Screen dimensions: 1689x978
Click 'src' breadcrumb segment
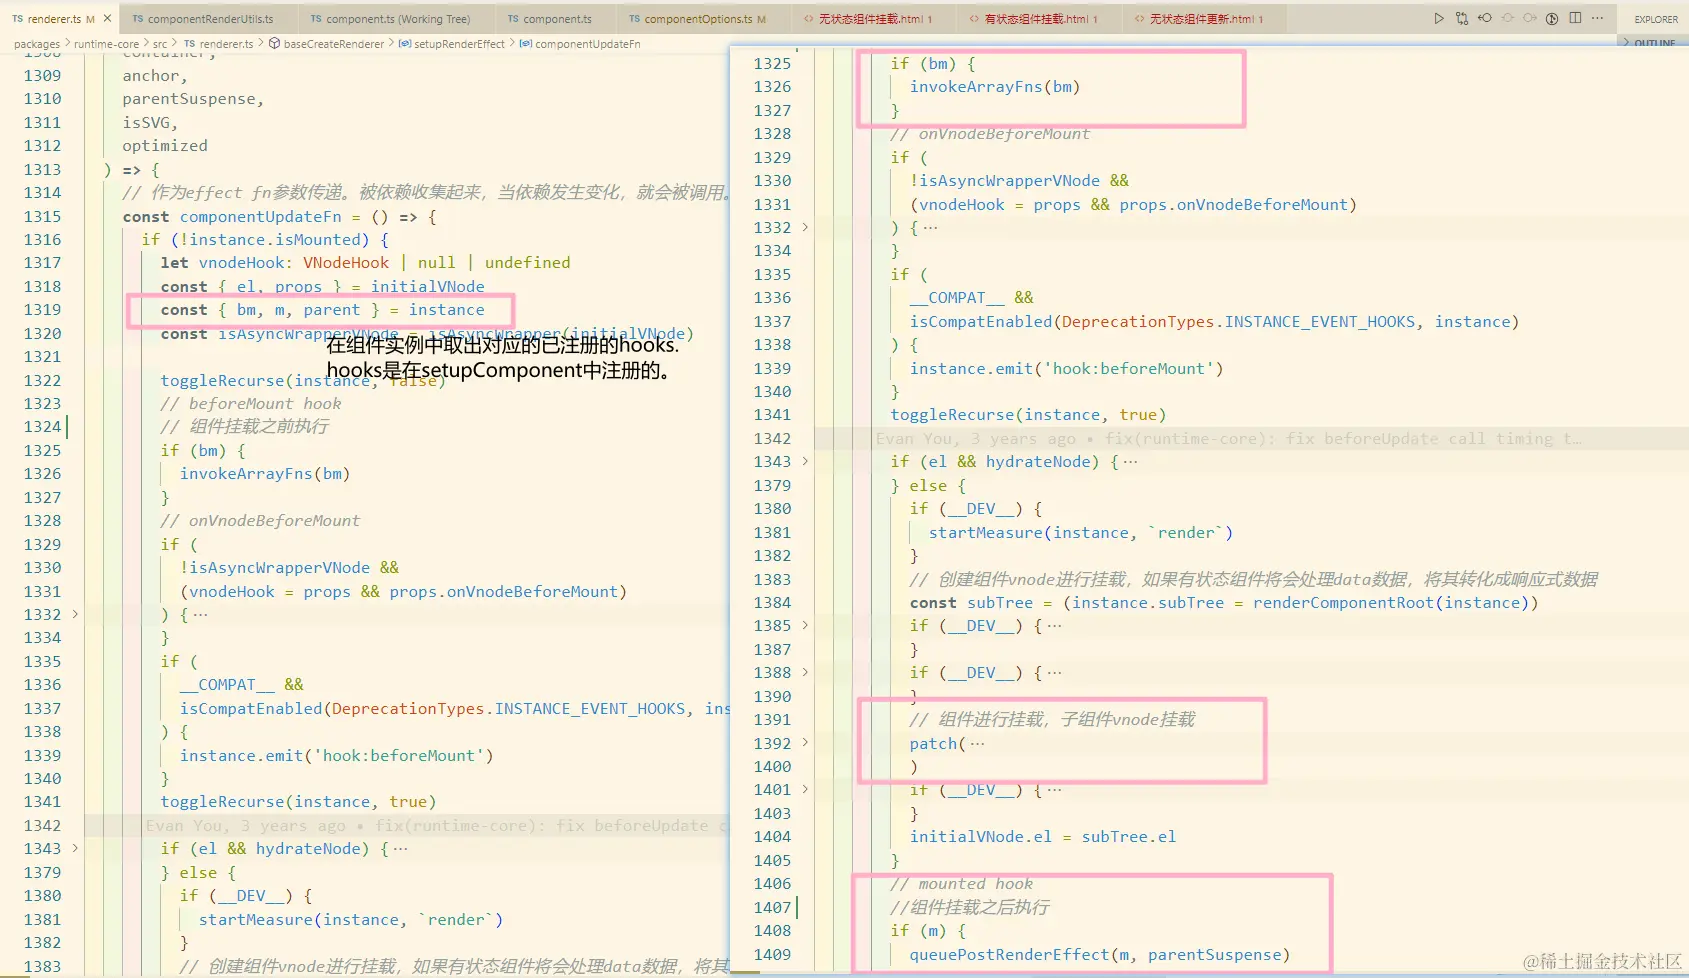tap(160, 44)
